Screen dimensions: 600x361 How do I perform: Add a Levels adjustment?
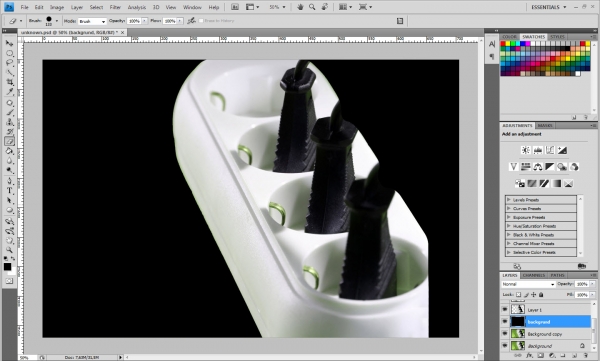coord(538,150)
